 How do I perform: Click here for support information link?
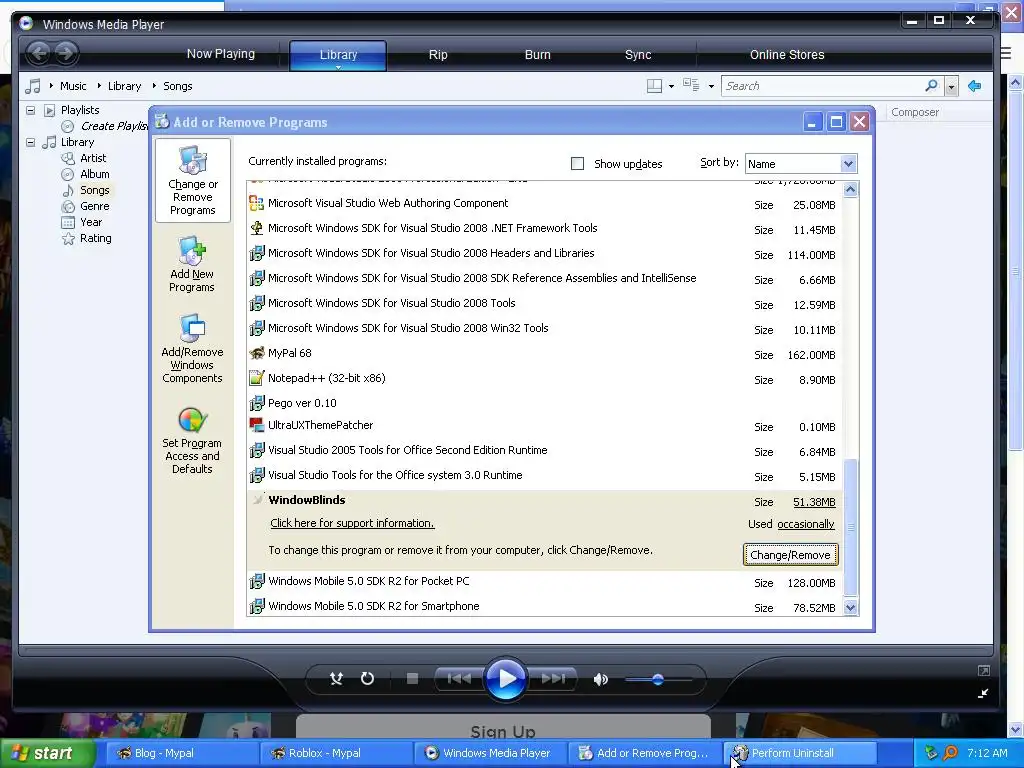(x=352, y=523)
